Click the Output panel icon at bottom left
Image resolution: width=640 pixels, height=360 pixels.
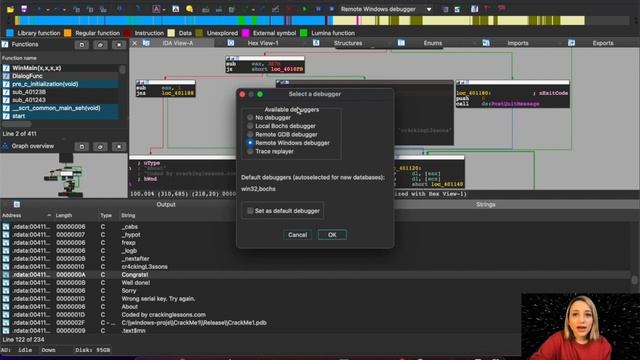(x=17, y=204)
